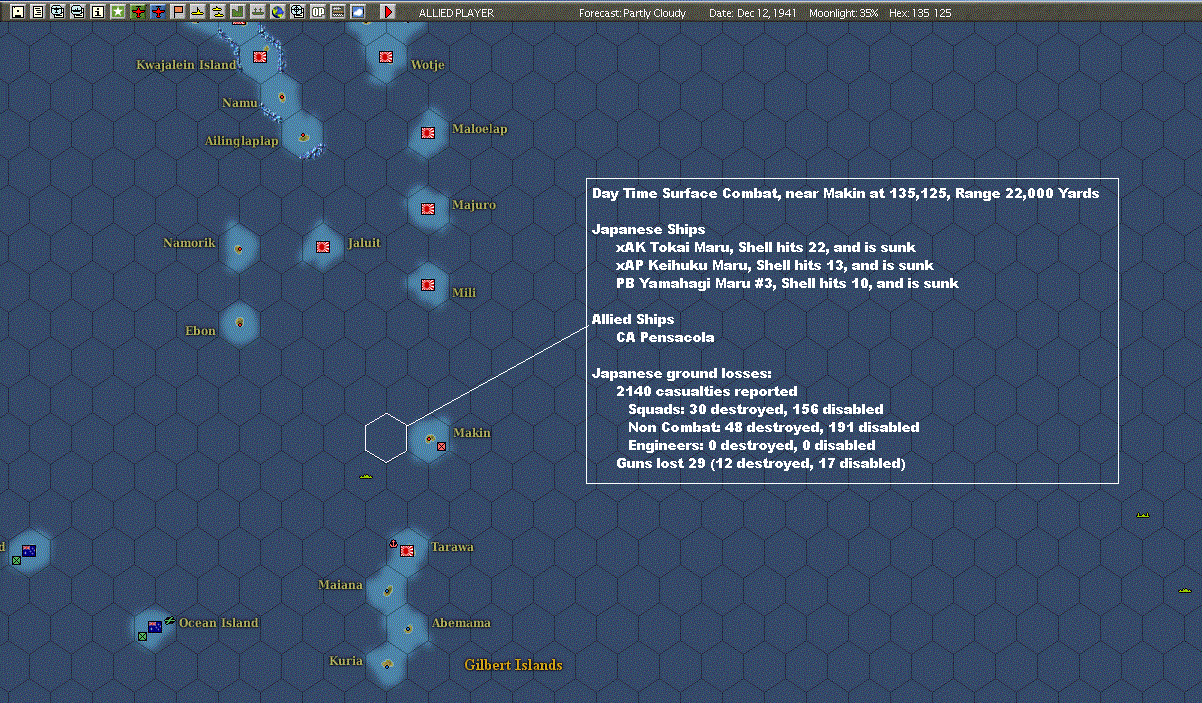Select the Namorik island dot
Screen dimensions: 1202x703
(239, 248)
